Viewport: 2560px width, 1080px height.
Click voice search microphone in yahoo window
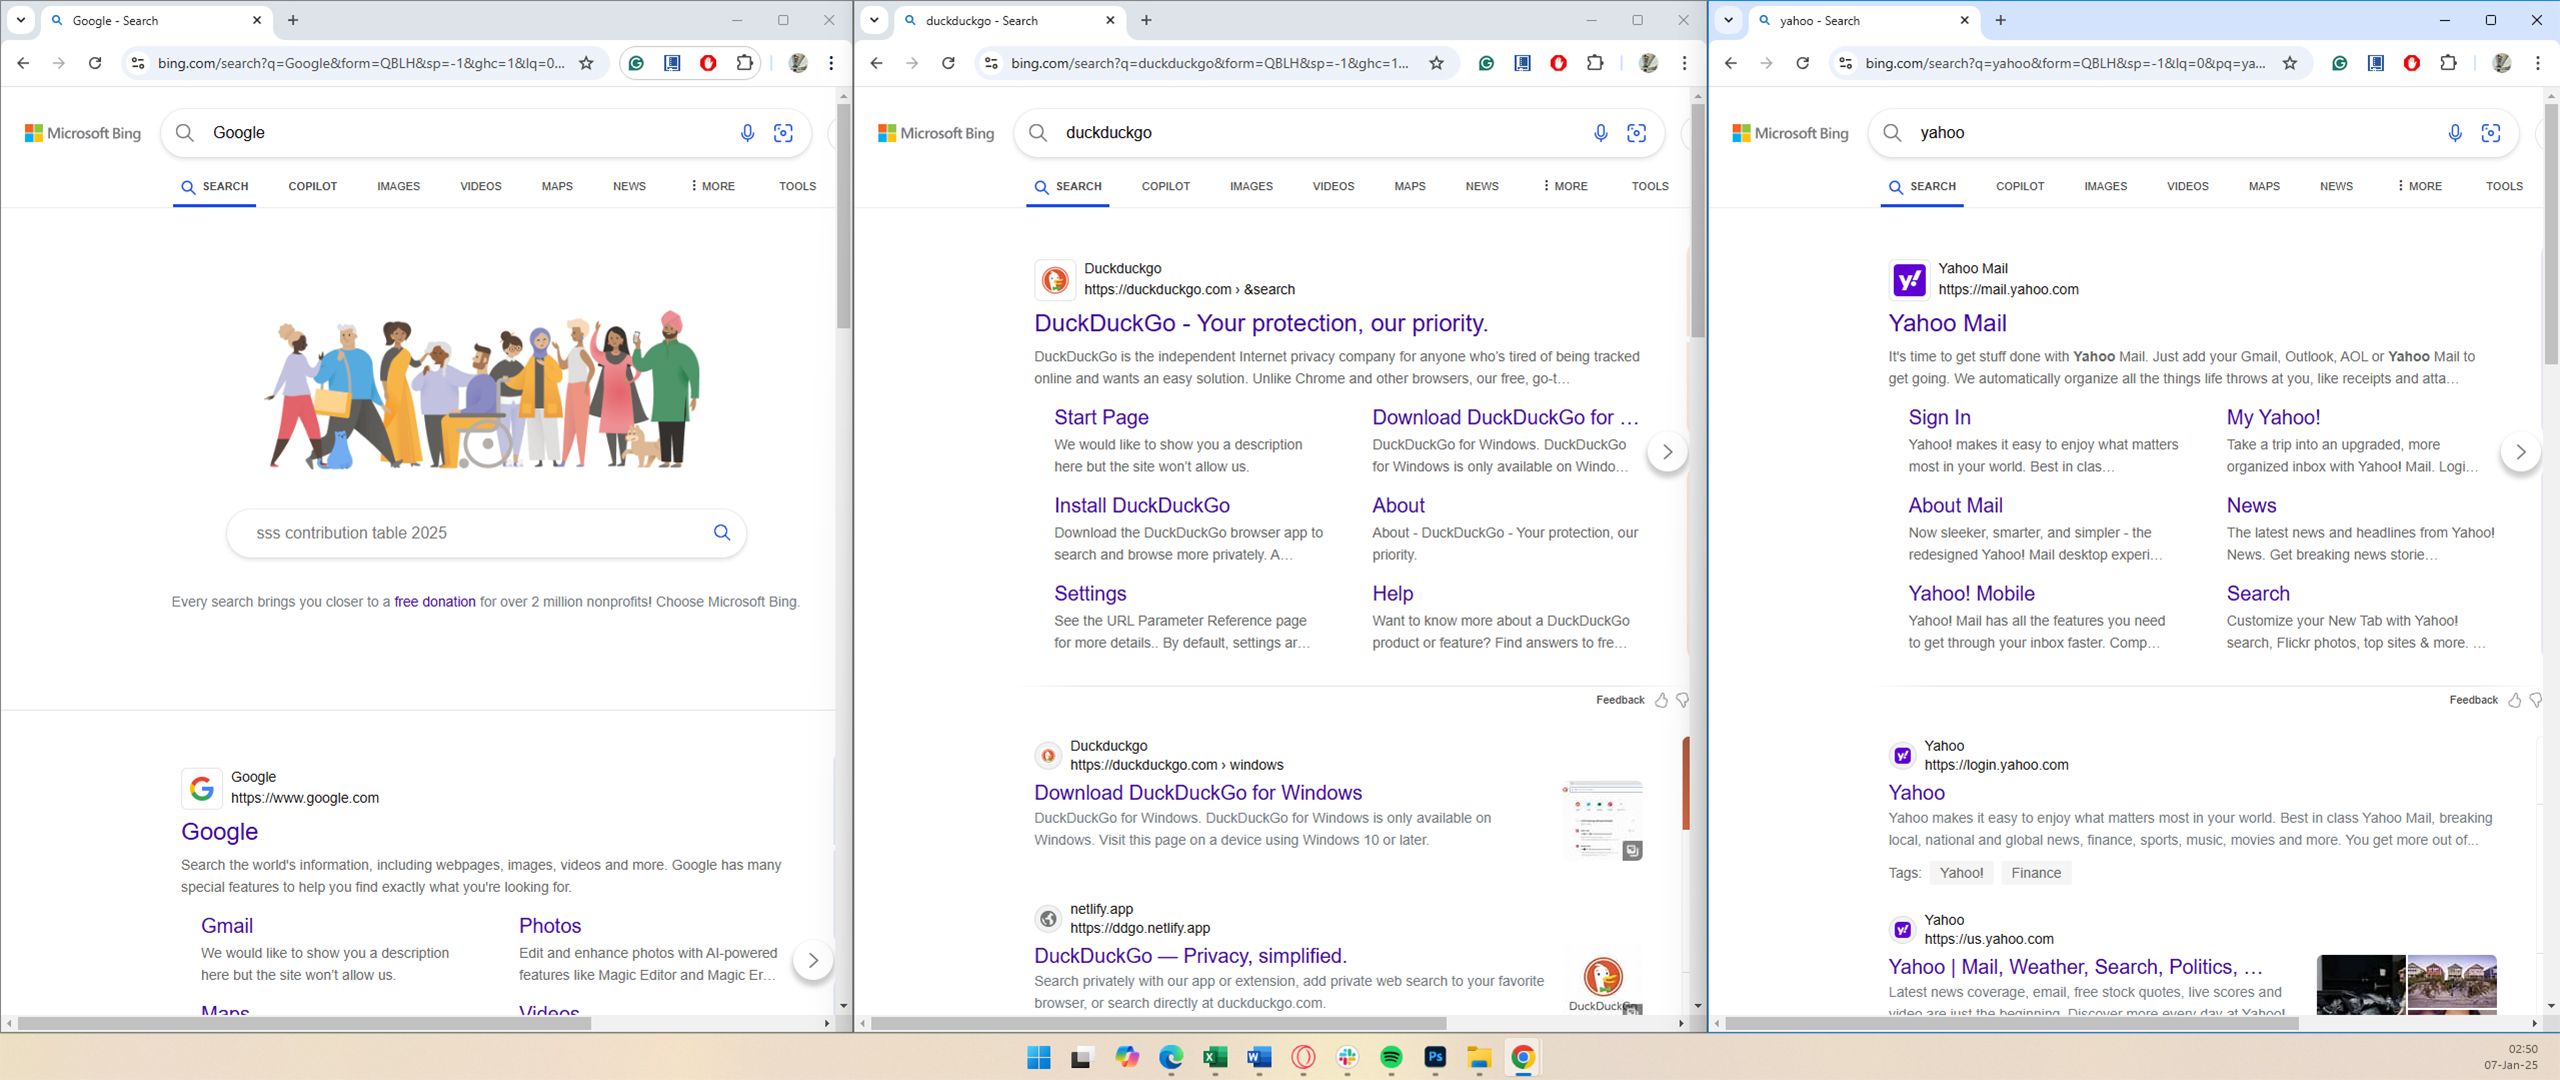tap(2455, 133)
